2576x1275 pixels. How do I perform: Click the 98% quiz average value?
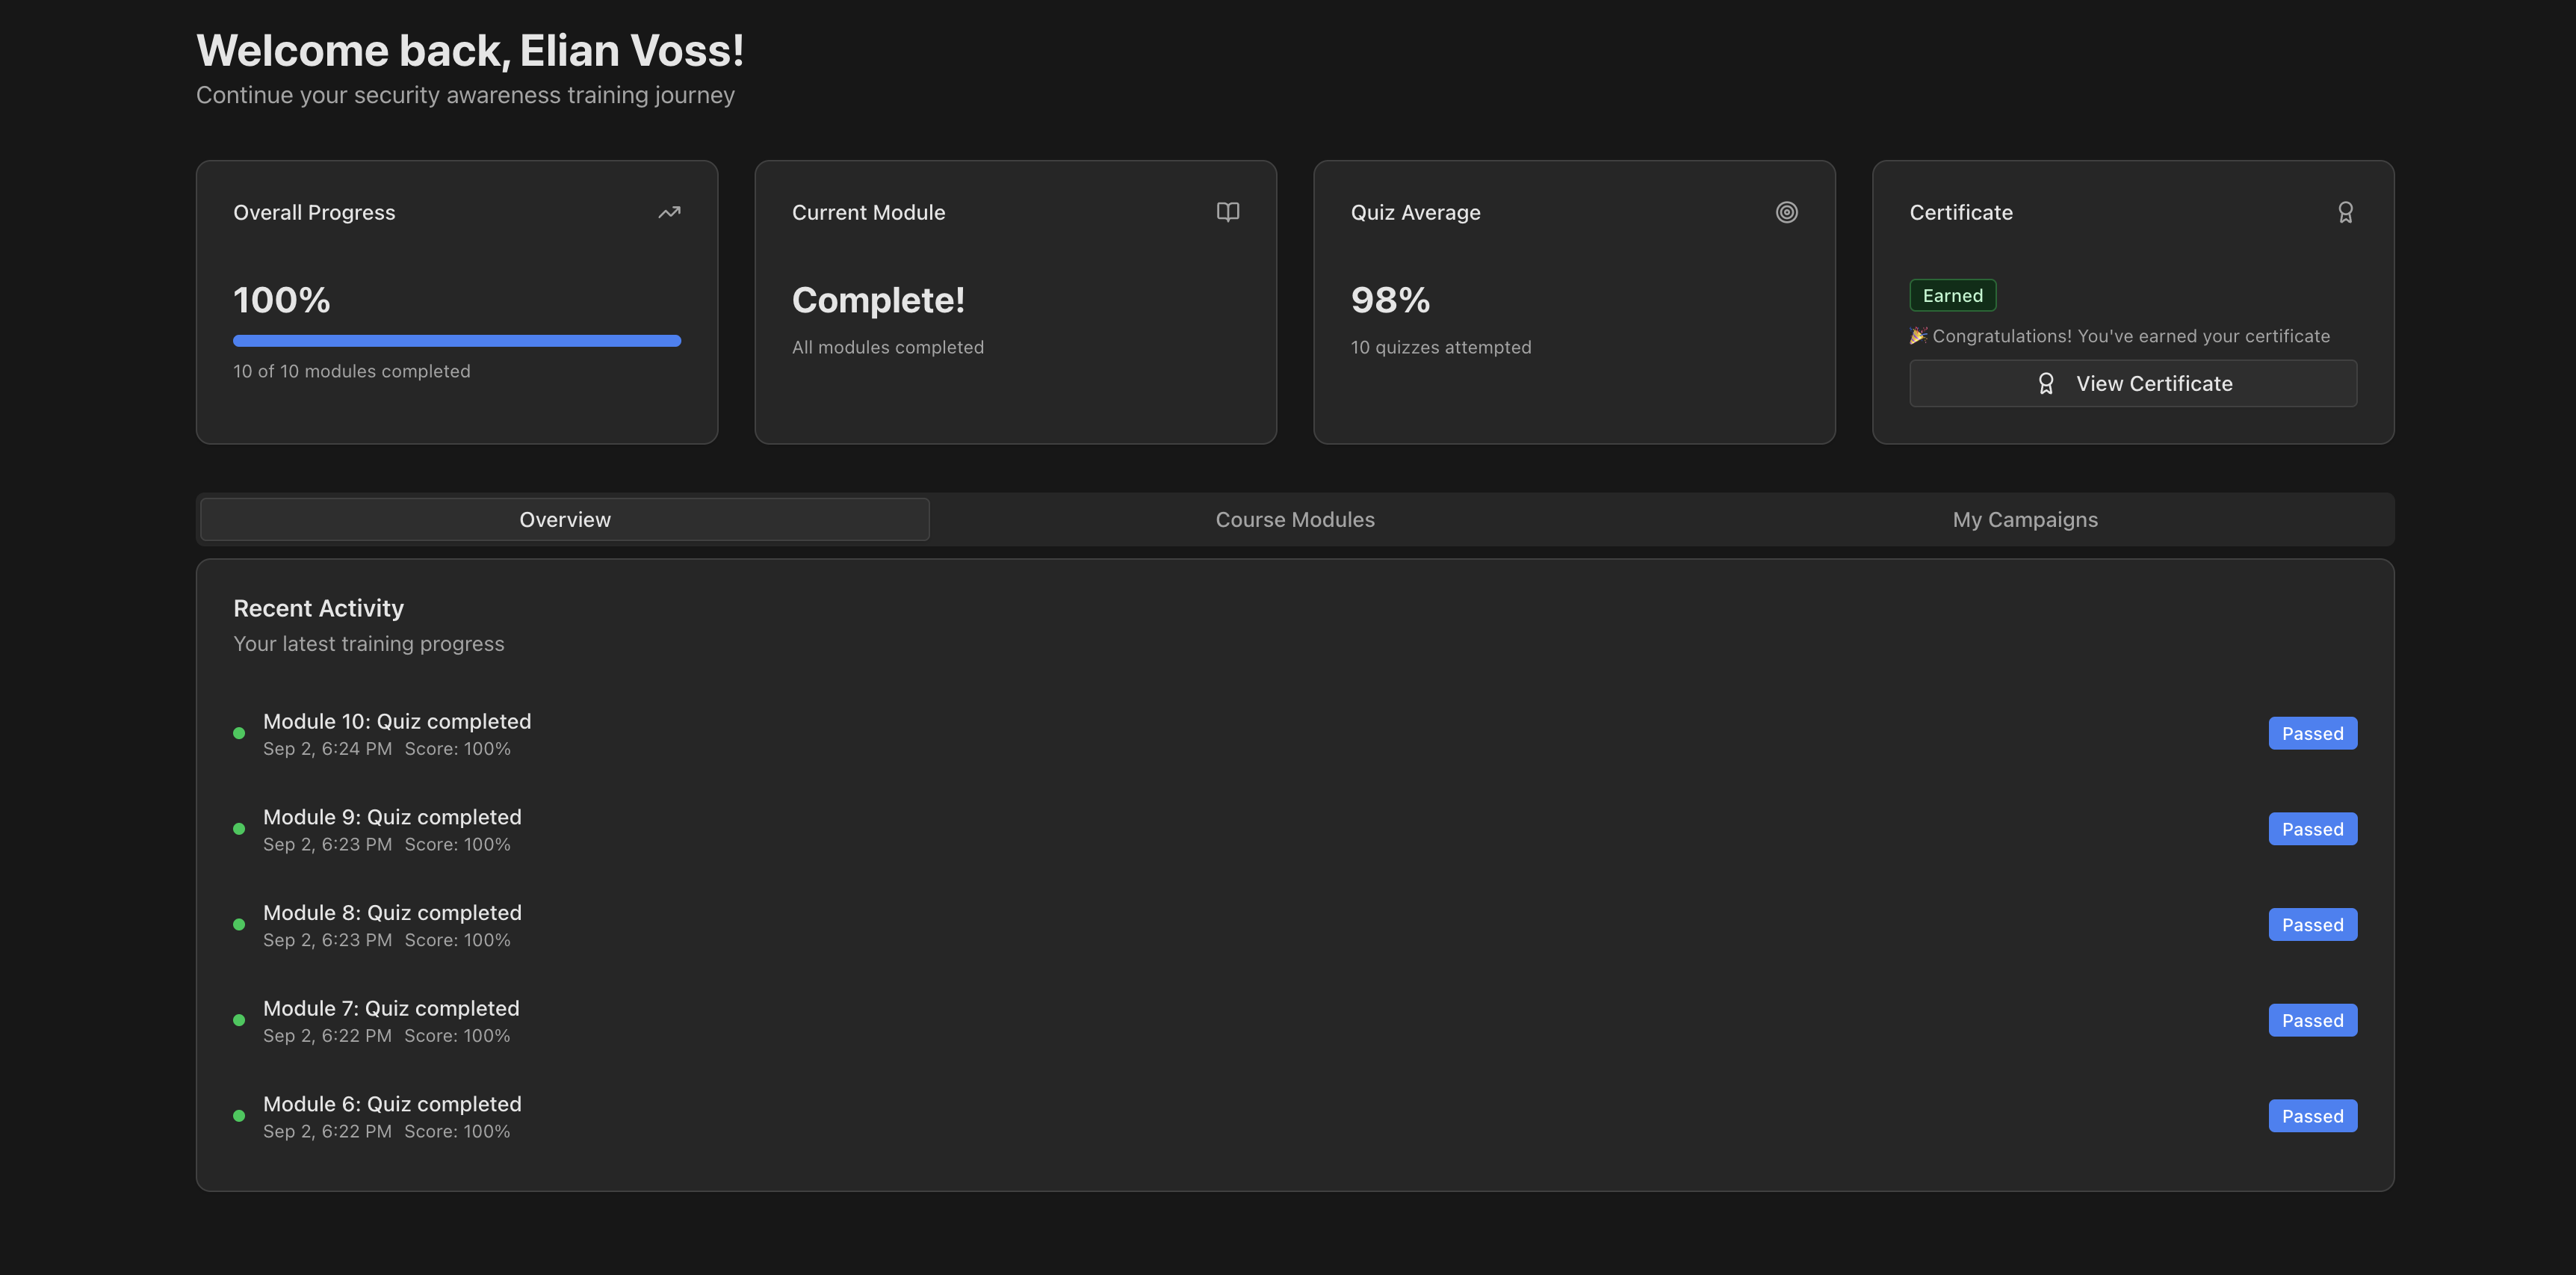pyautogui.click(x=1390, y=300)
